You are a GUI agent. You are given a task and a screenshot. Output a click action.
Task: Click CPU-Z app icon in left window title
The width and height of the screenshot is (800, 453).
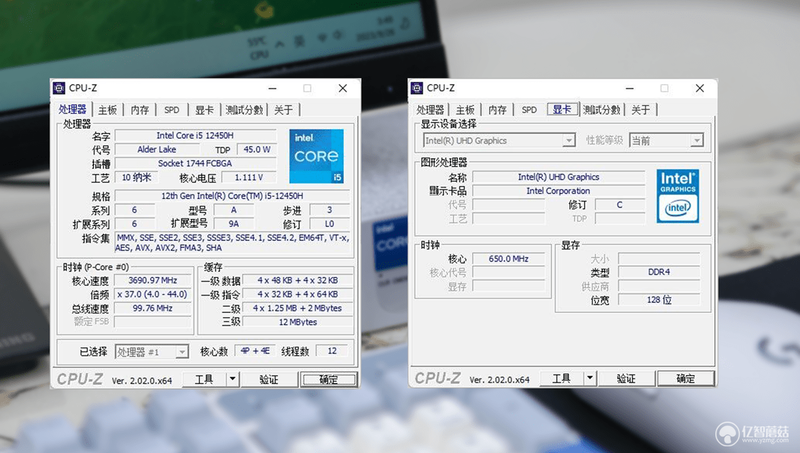coord(59,88)
